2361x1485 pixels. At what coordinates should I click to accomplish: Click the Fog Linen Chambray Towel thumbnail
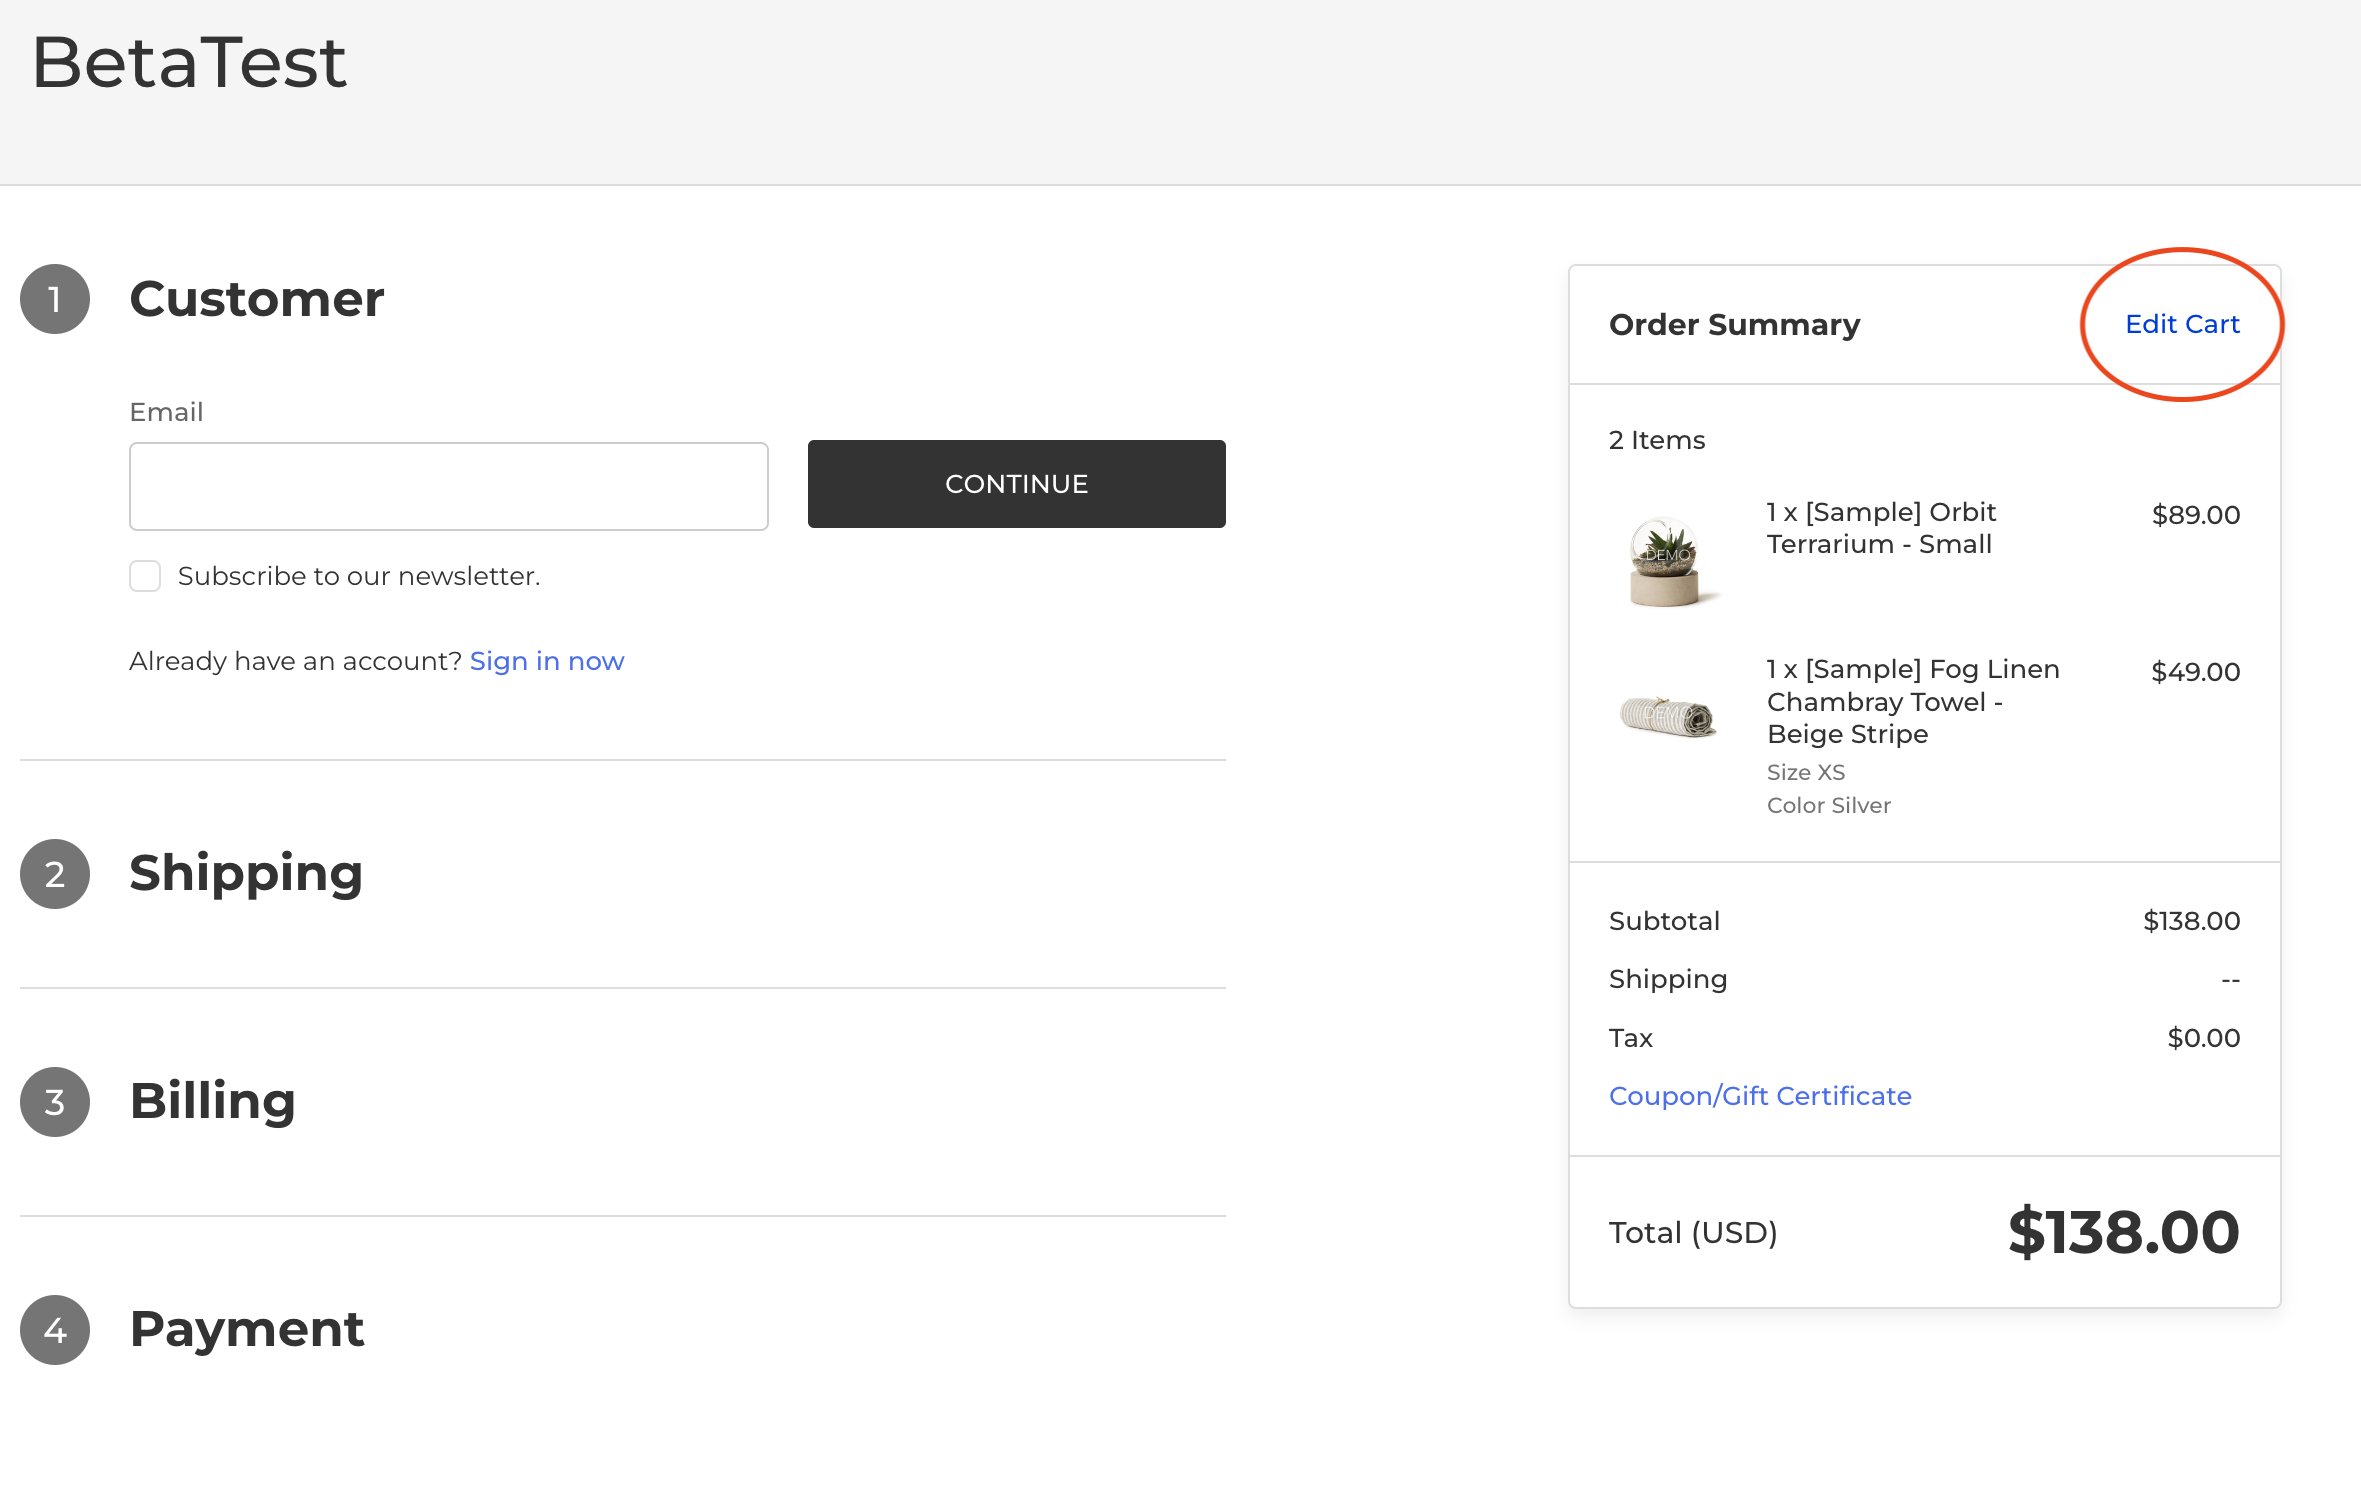point(1668,716)
